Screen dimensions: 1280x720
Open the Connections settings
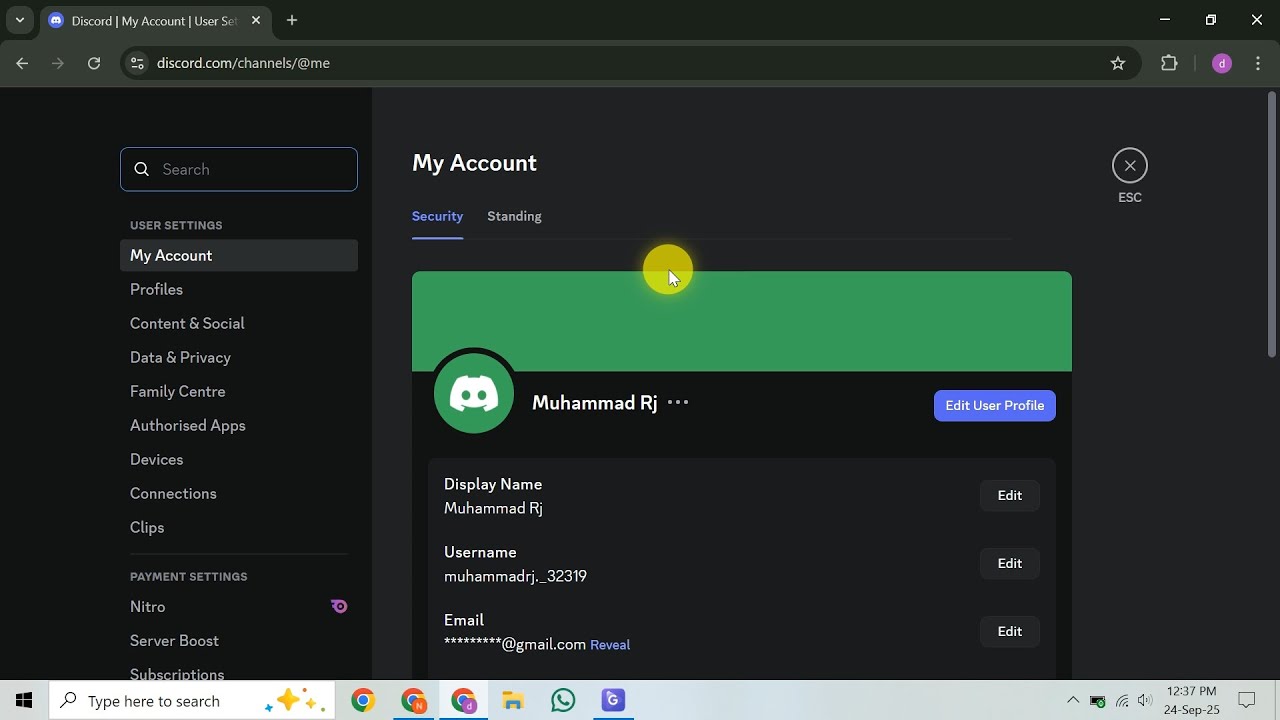pos(239,493)
